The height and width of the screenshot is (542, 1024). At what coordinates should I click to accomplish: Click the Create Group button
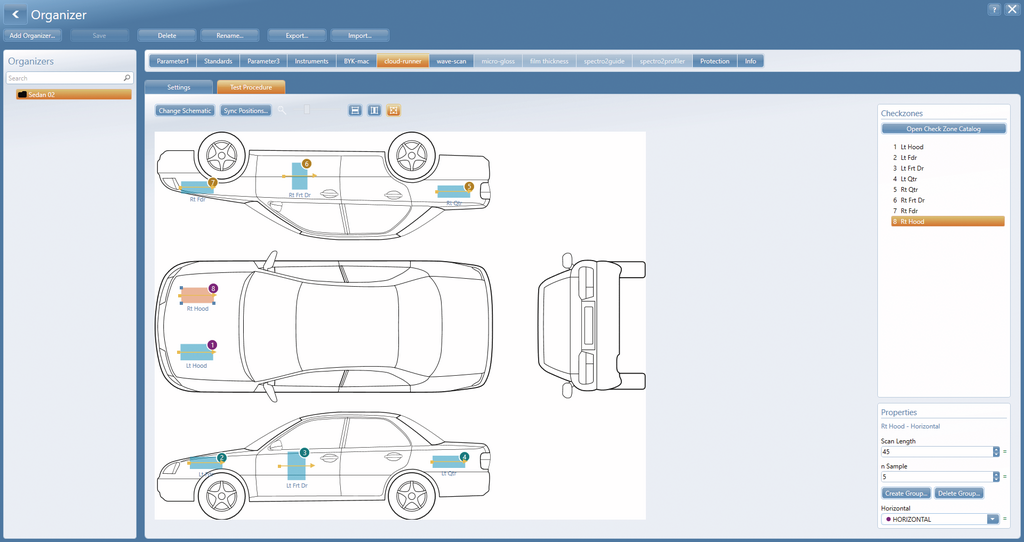tap(906, 493)
